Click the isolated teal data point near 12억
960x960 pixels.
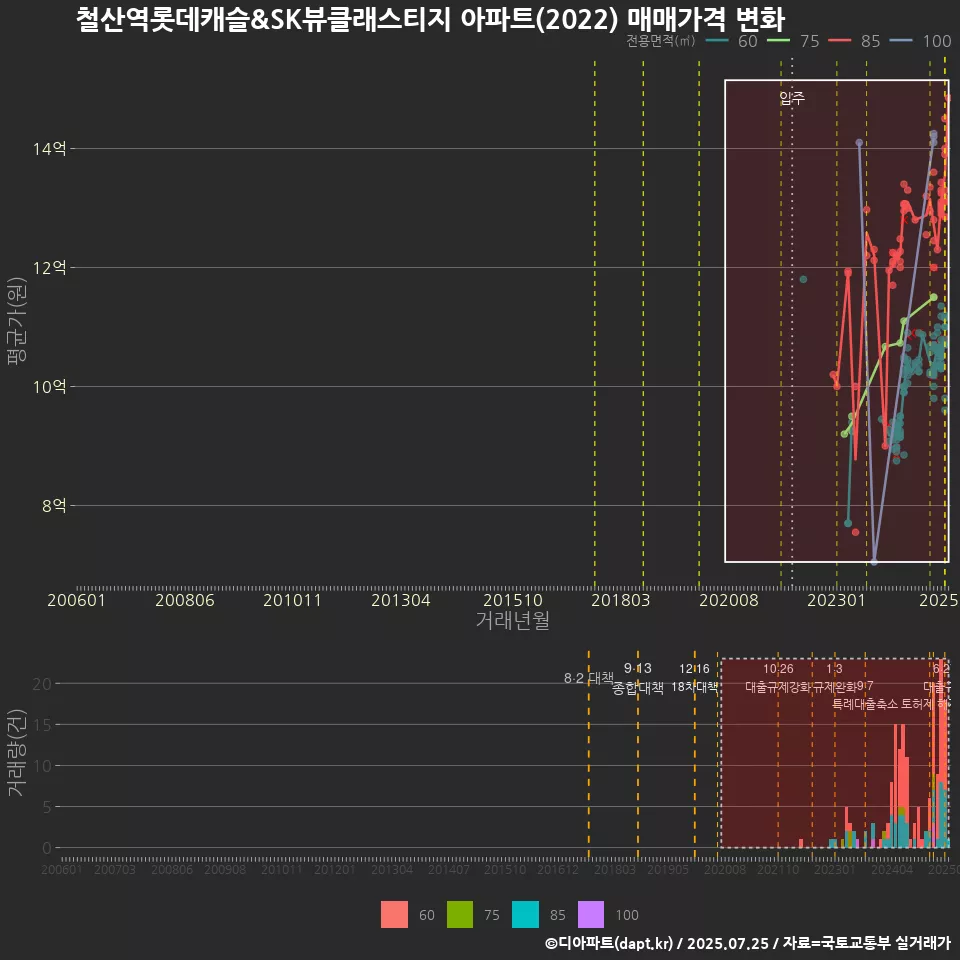click(803, 279)
